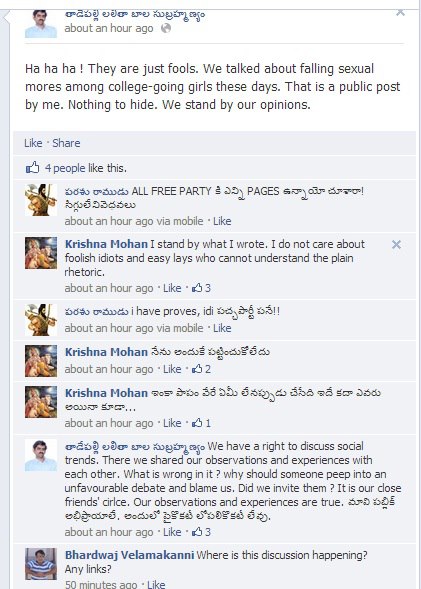Open post author's profile photo at top
Image resolution: width=421 pixels, height=589 pixels.
point(41,24)
